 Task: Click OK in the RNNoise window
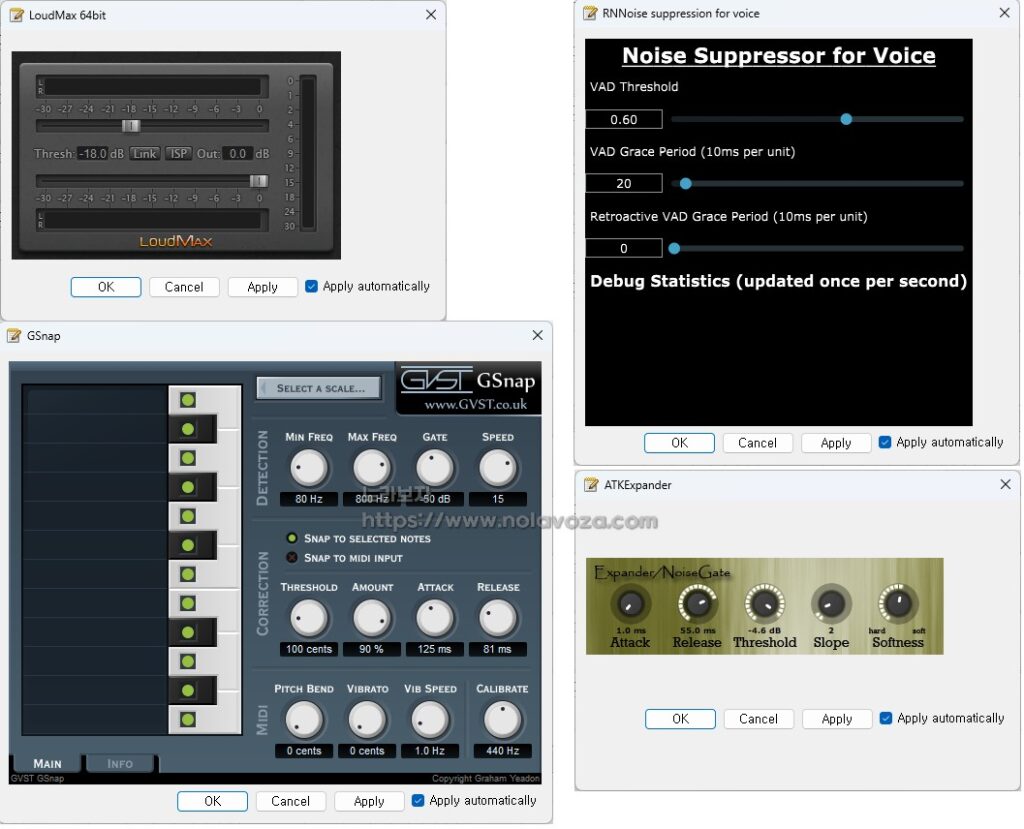pos(679,443)
